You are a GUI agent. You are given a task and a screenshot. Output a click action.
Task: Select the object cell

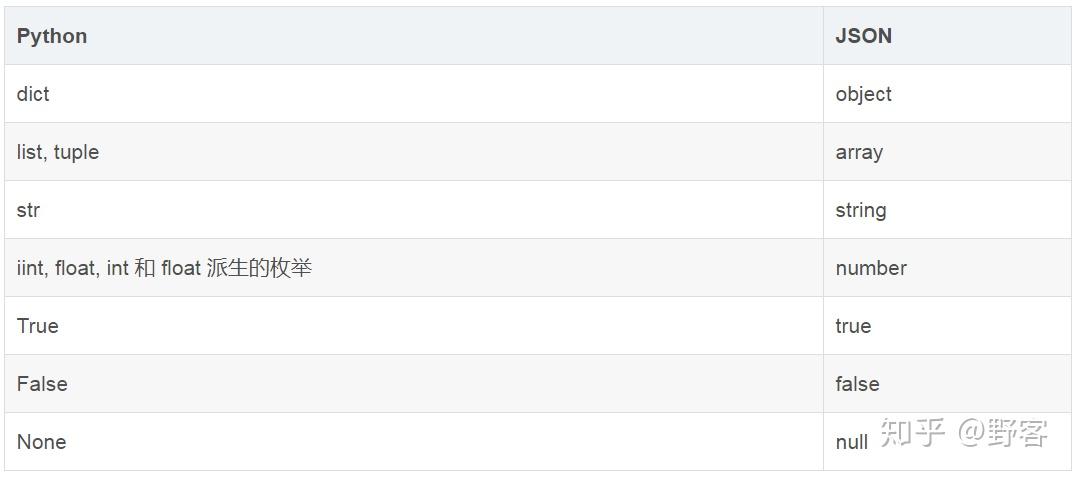(863, 94)
